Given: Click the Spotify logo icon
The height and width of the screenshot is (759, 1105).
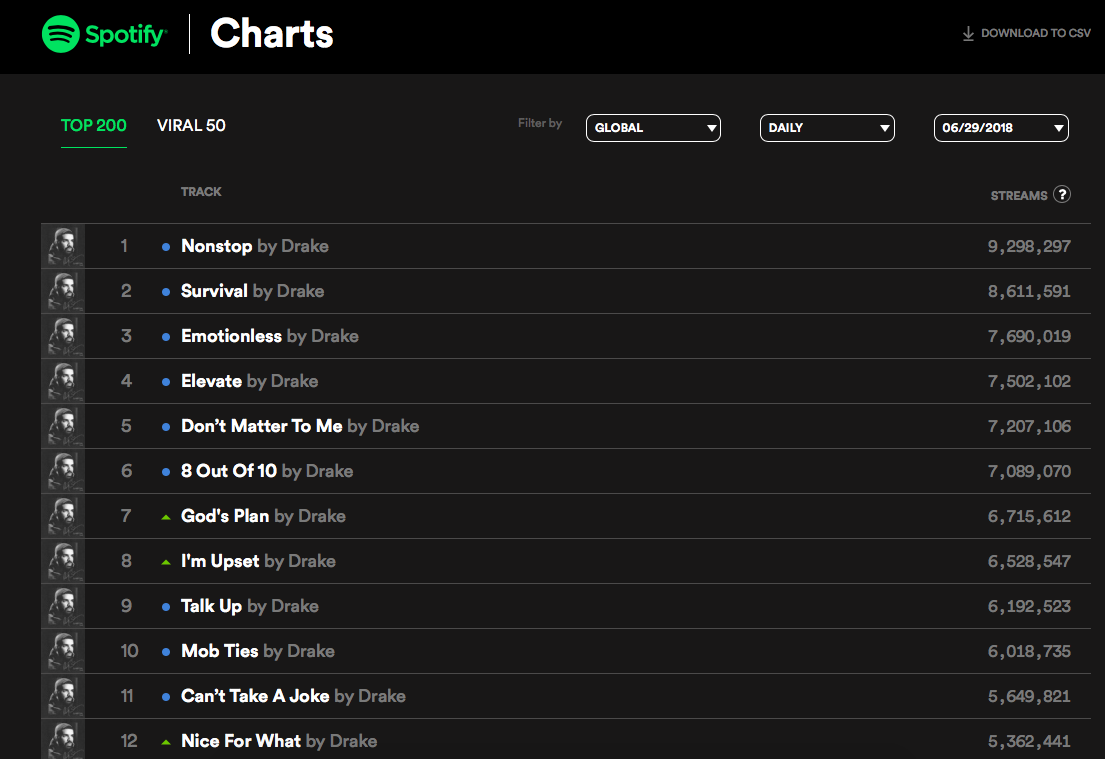Looking at the screenshot, I should pos(61,34).
